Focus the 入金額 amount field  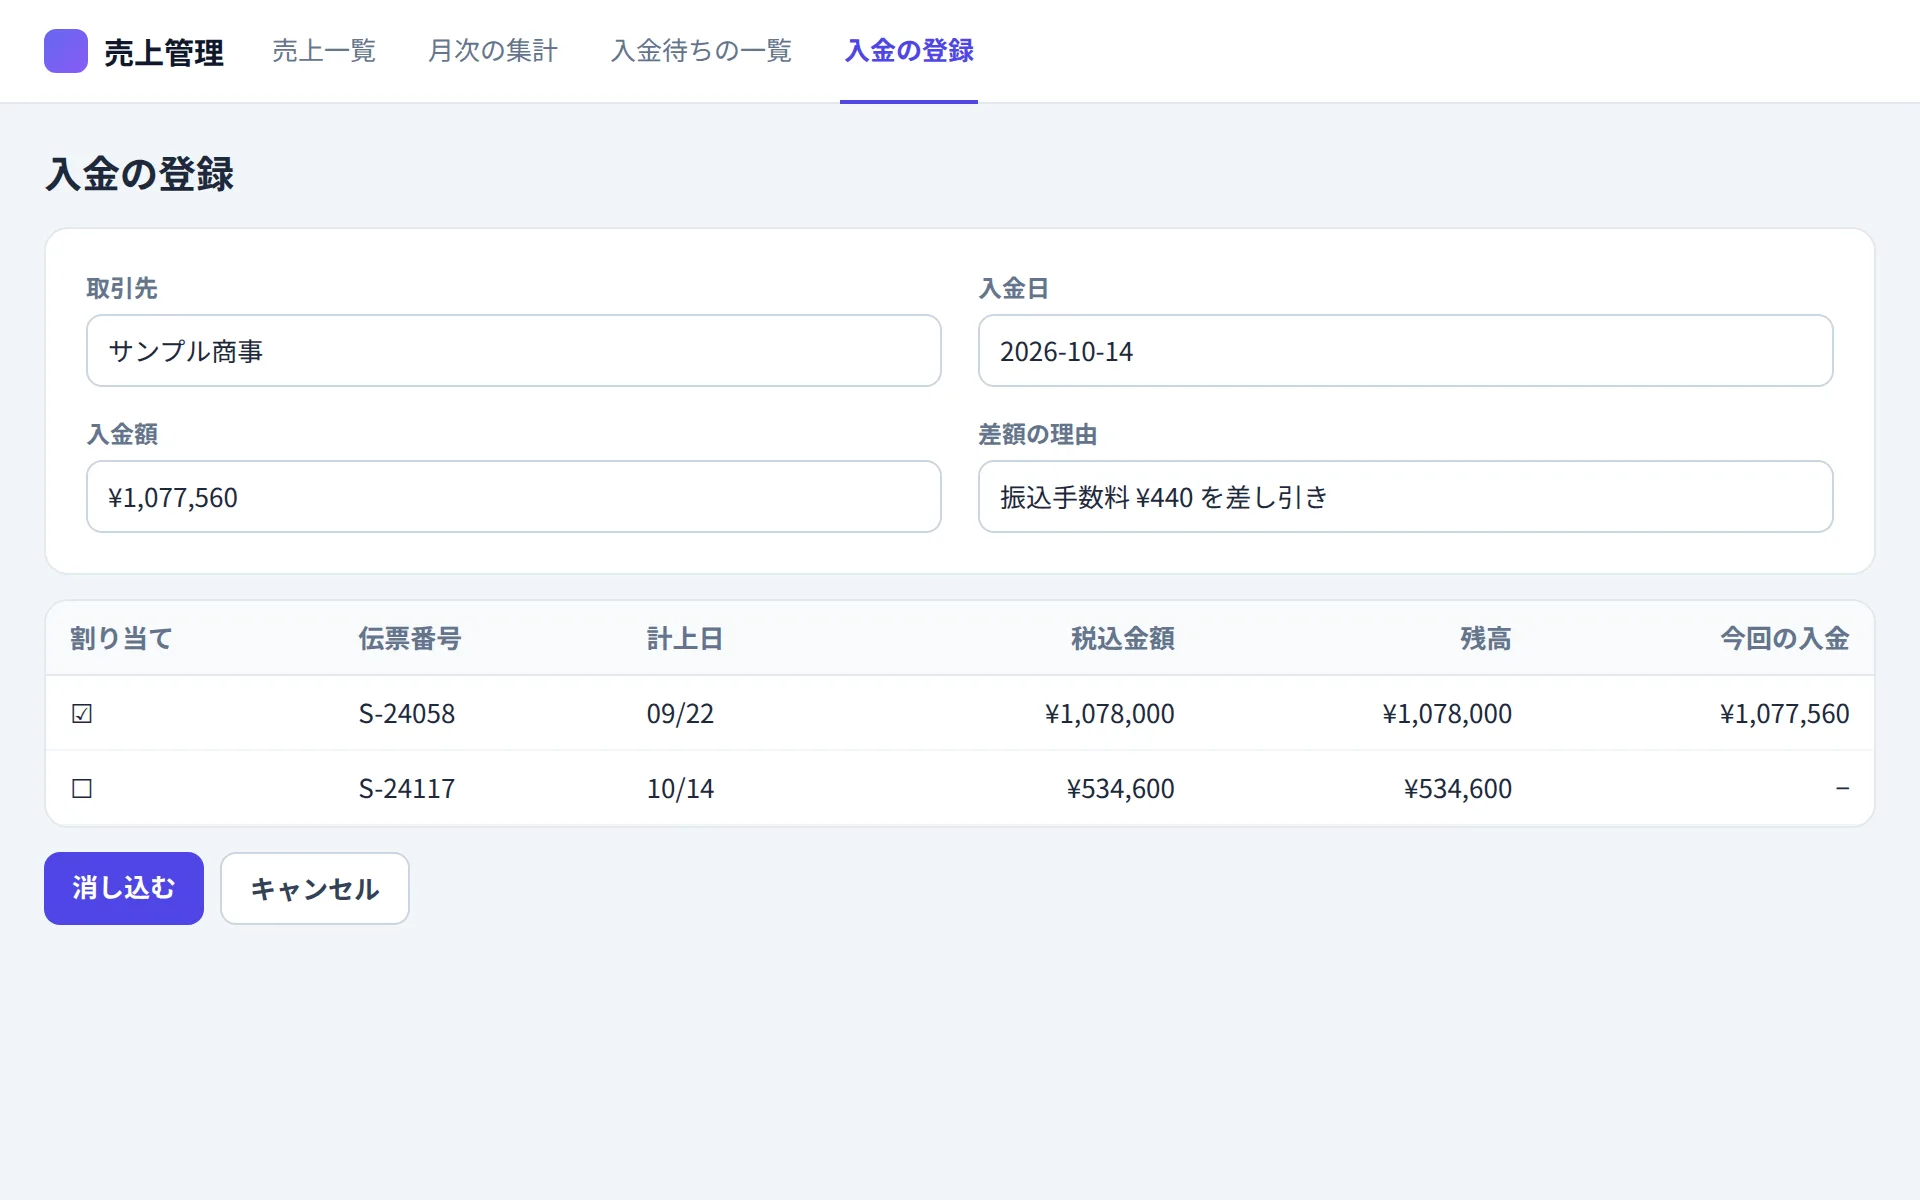pos(514,497)
